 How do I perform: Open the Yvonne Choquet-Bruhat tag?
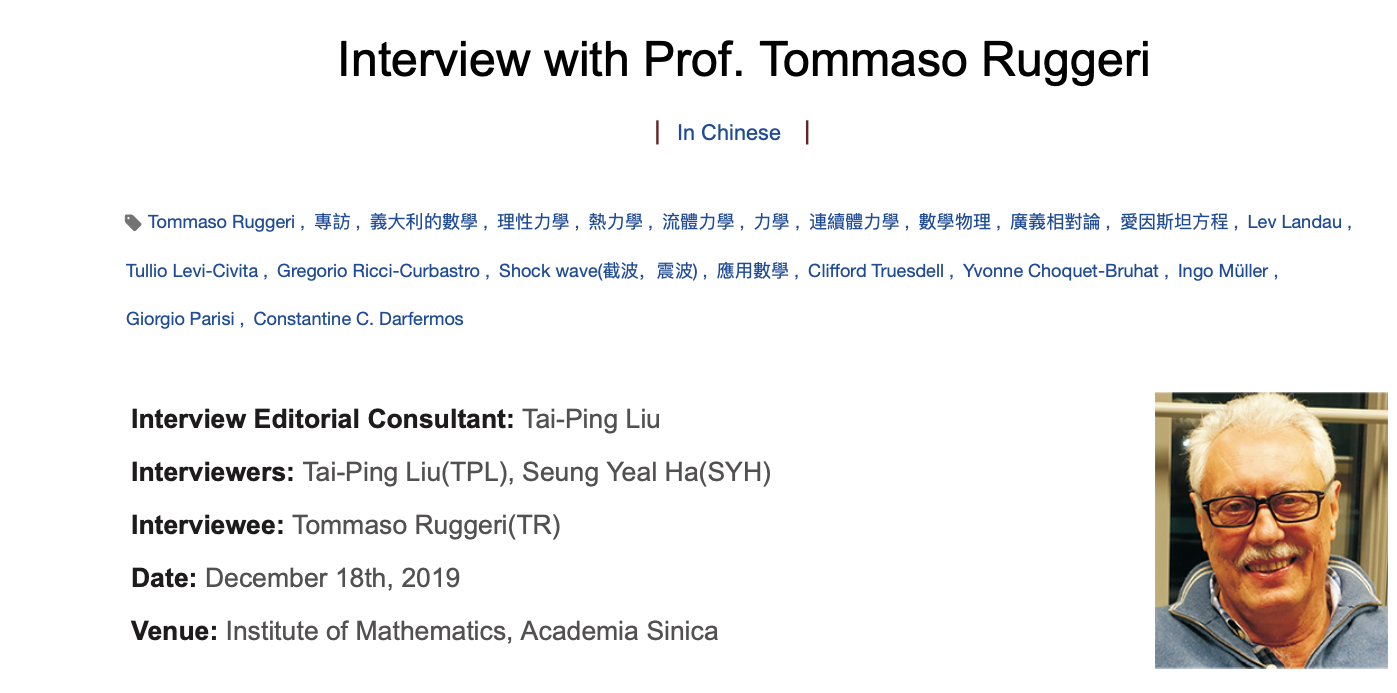point(1061,271)
